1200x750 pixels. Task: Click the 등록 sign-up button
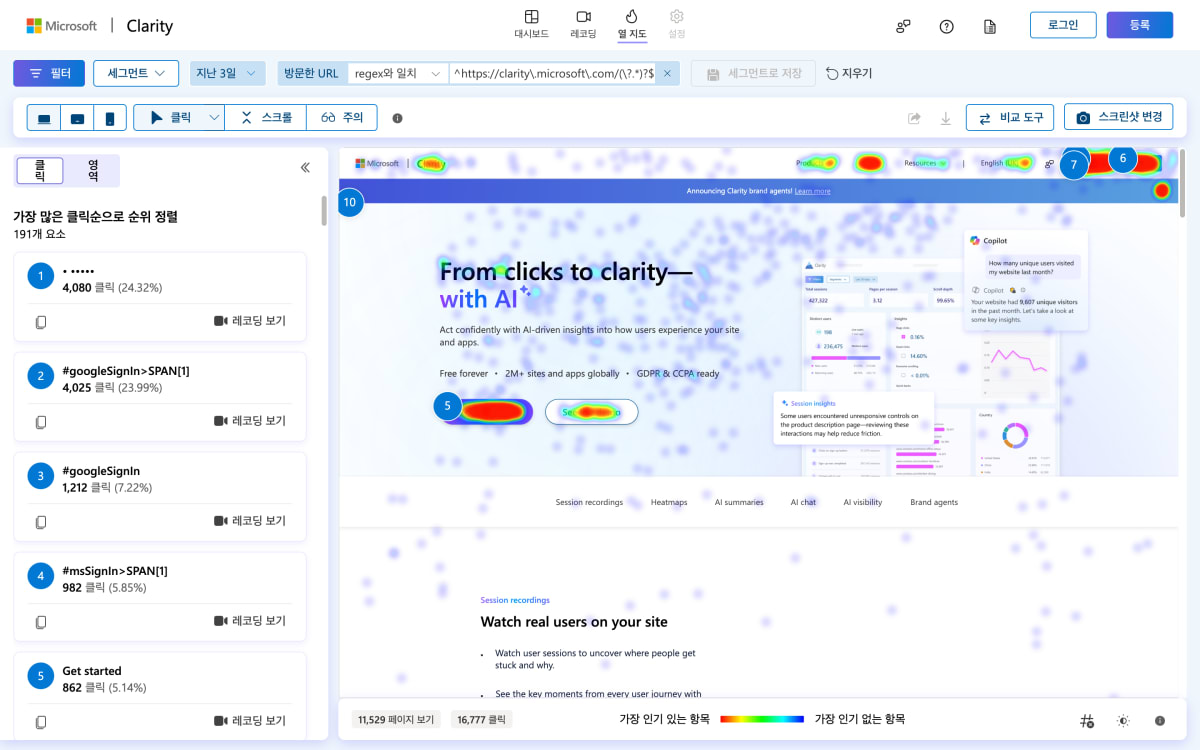1140,25
